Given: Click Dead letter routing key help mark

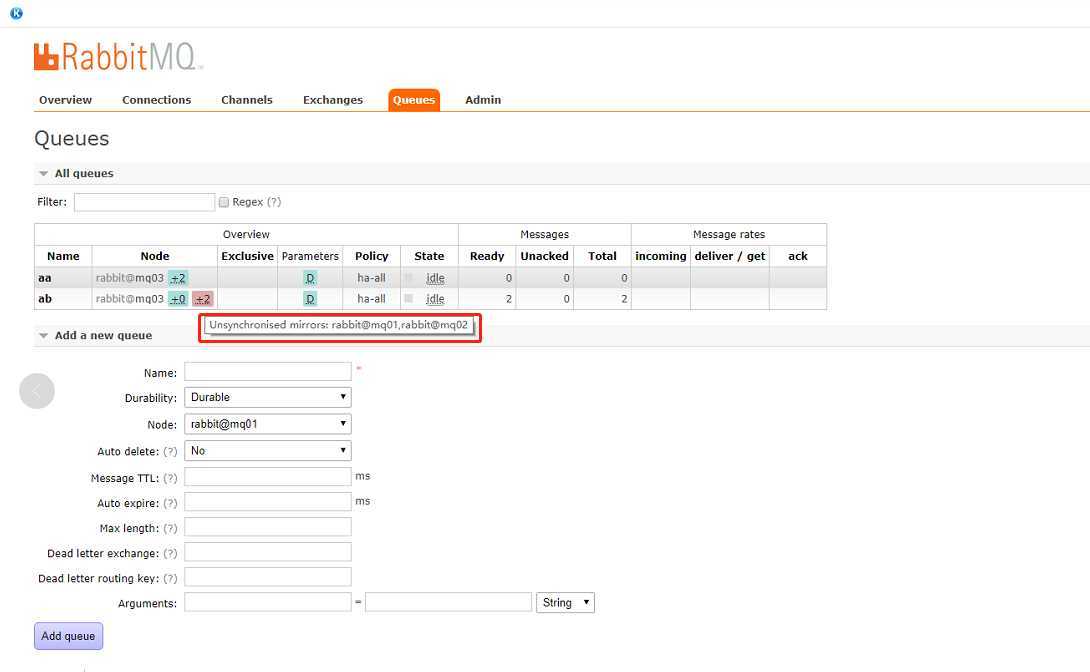Looking at the screenshot, I should click(x=170, y=578).
